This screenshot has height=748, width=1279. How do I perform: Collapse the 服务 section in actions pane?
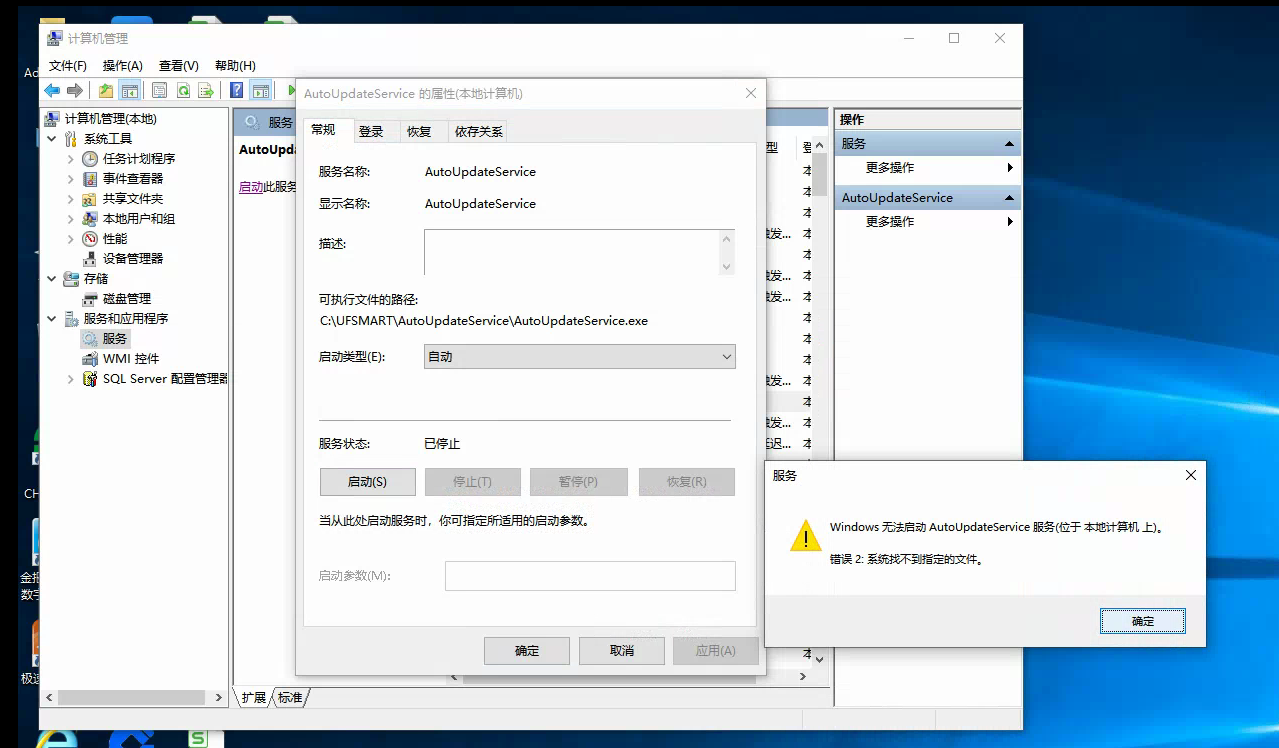click(1010, 144)
